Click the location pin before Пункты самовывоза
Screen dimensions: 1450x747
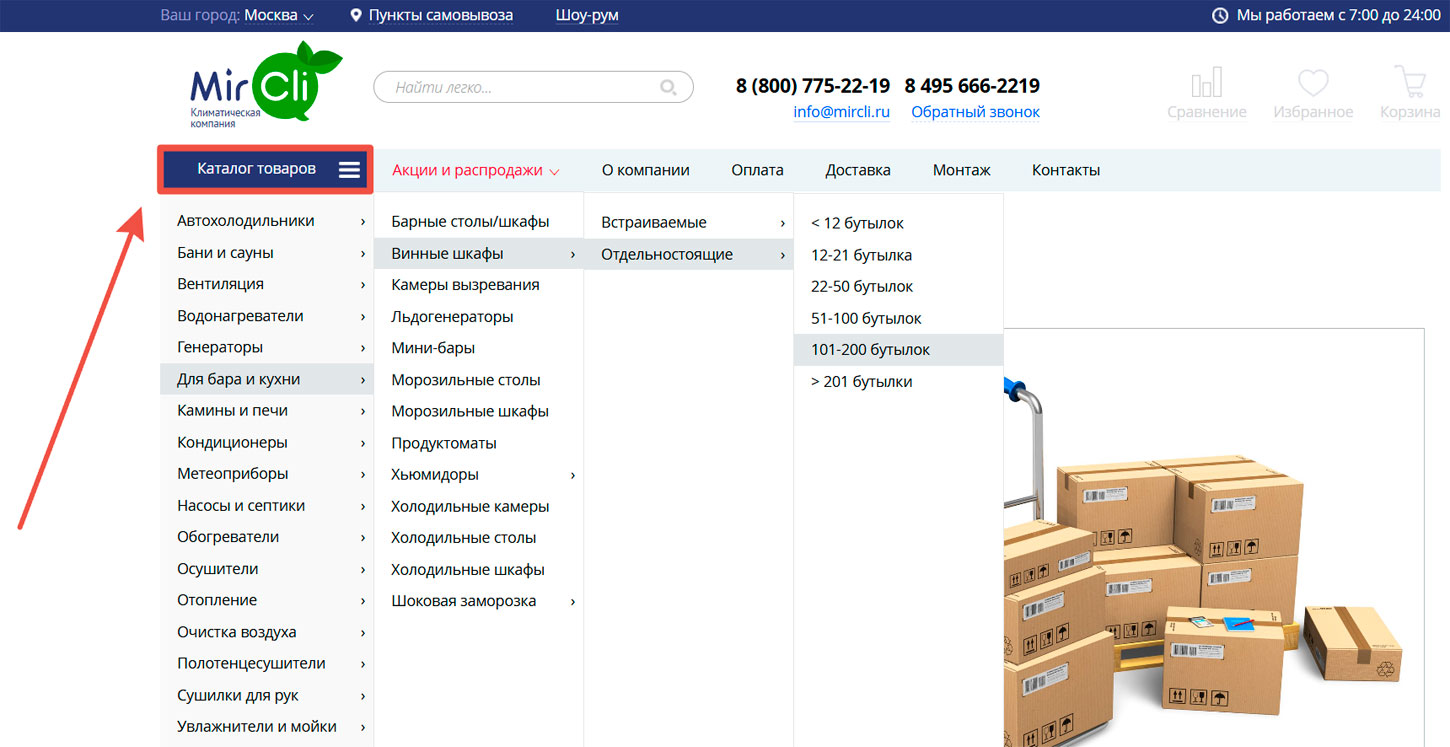click(x=356, y=16)
